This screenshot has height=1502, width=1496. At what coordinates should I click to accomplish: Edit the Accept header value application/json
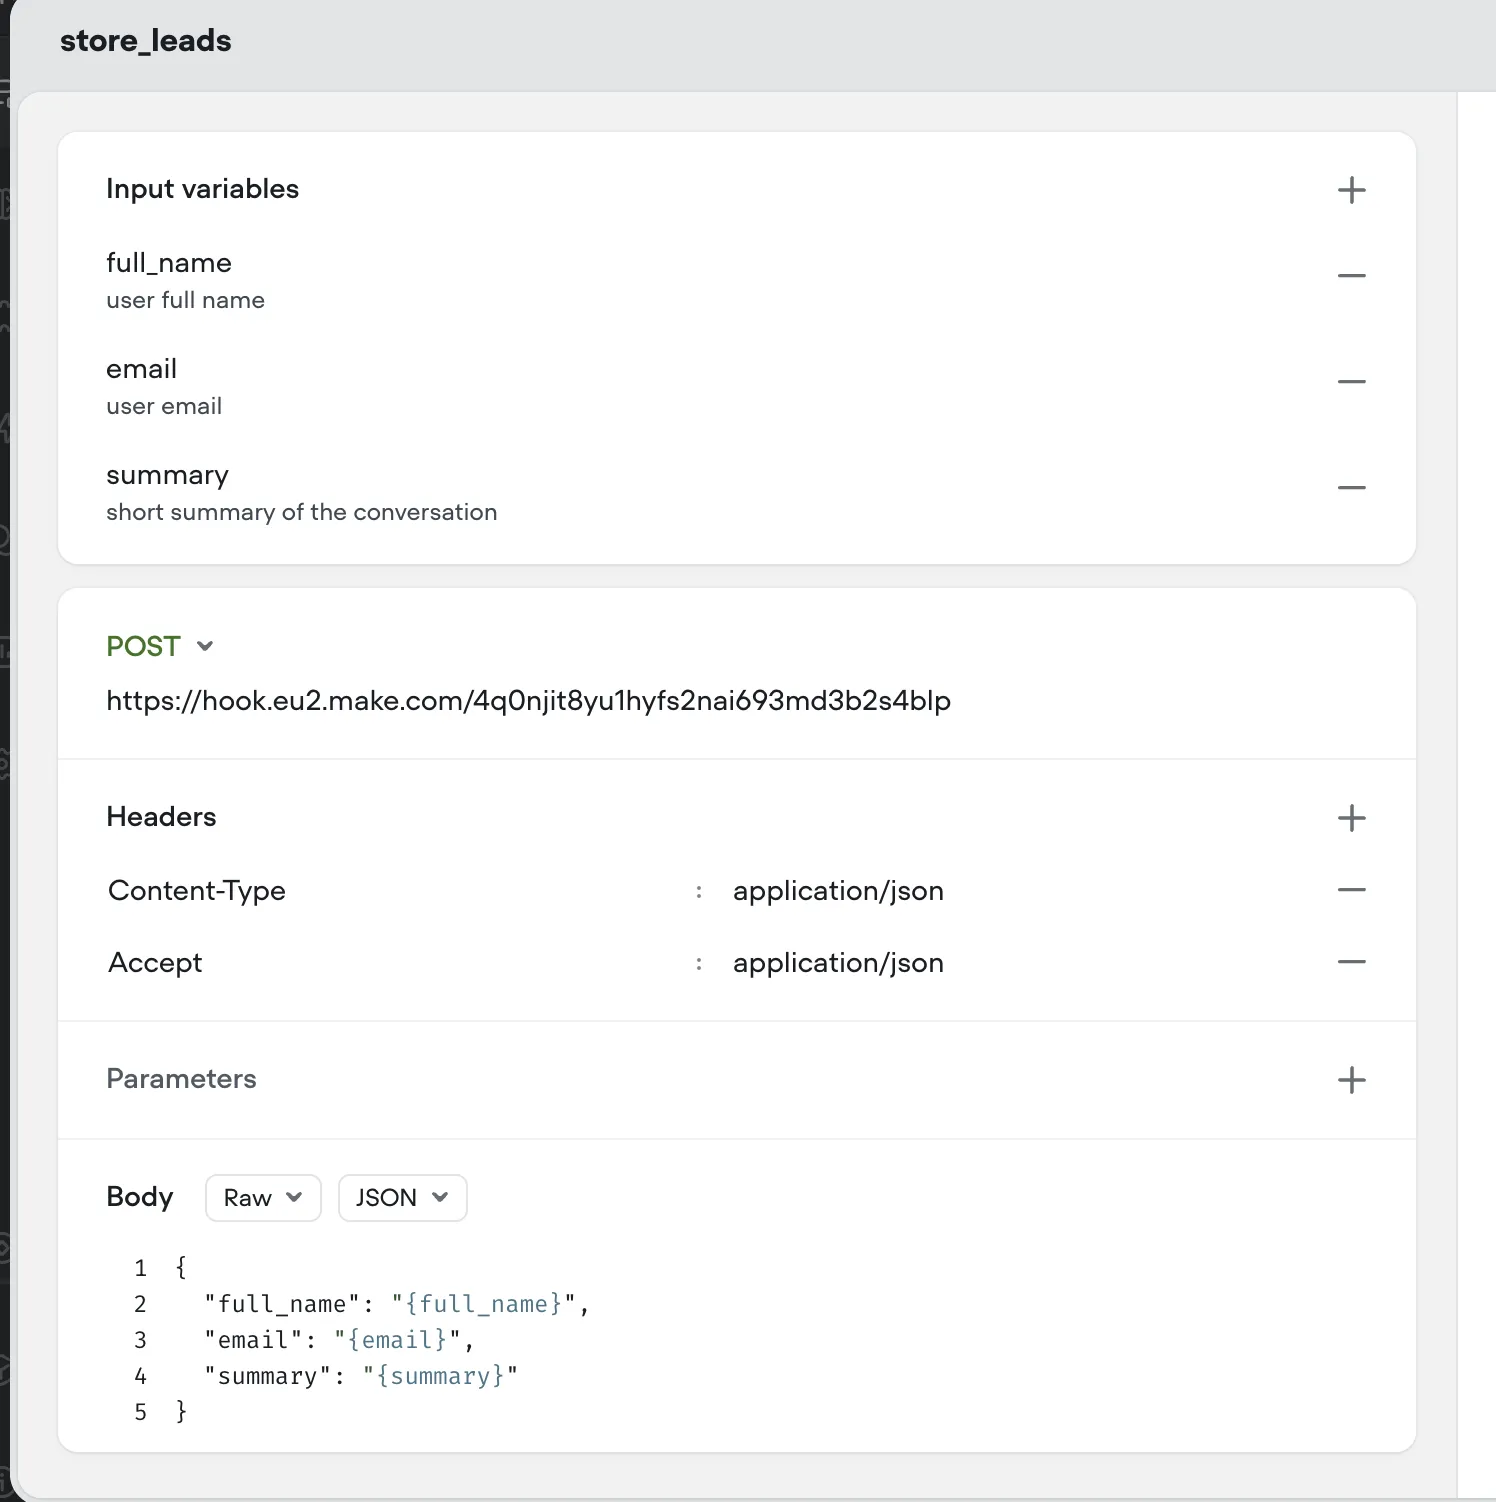tap(838, 963)
